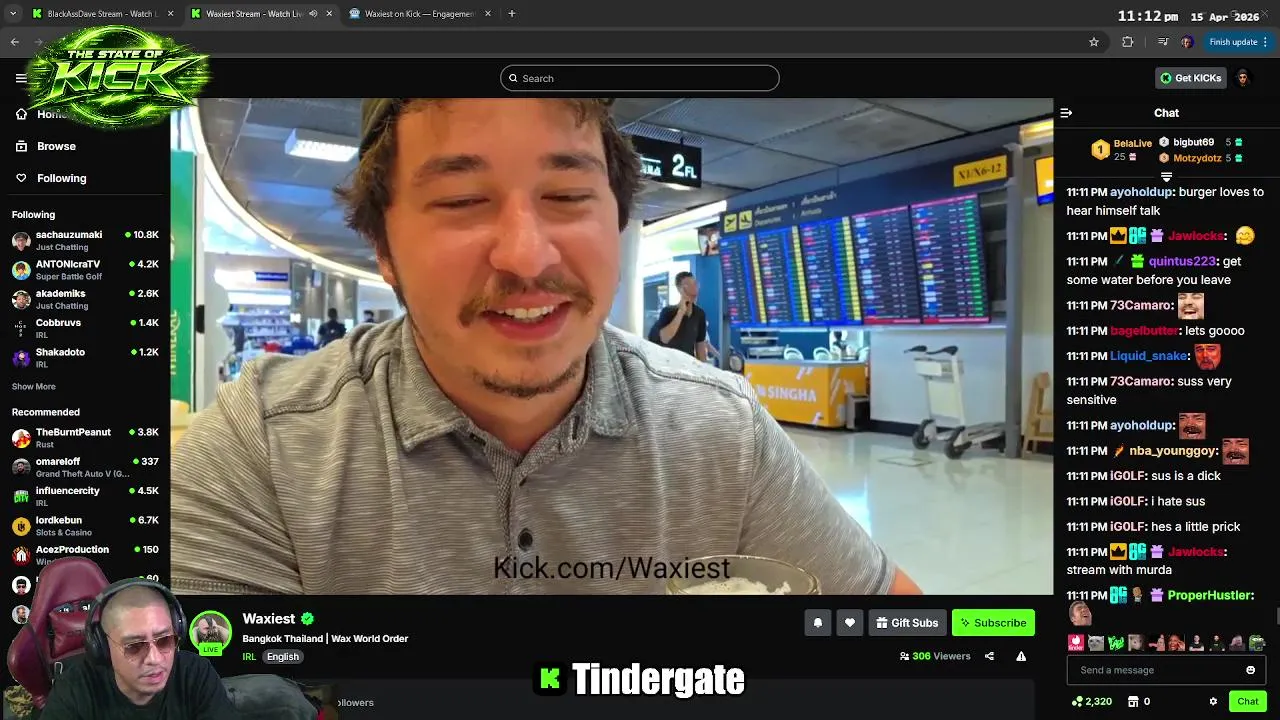Open BelaLive top gifter entry
1280x720 pixels.
[x=1122, y=150]
